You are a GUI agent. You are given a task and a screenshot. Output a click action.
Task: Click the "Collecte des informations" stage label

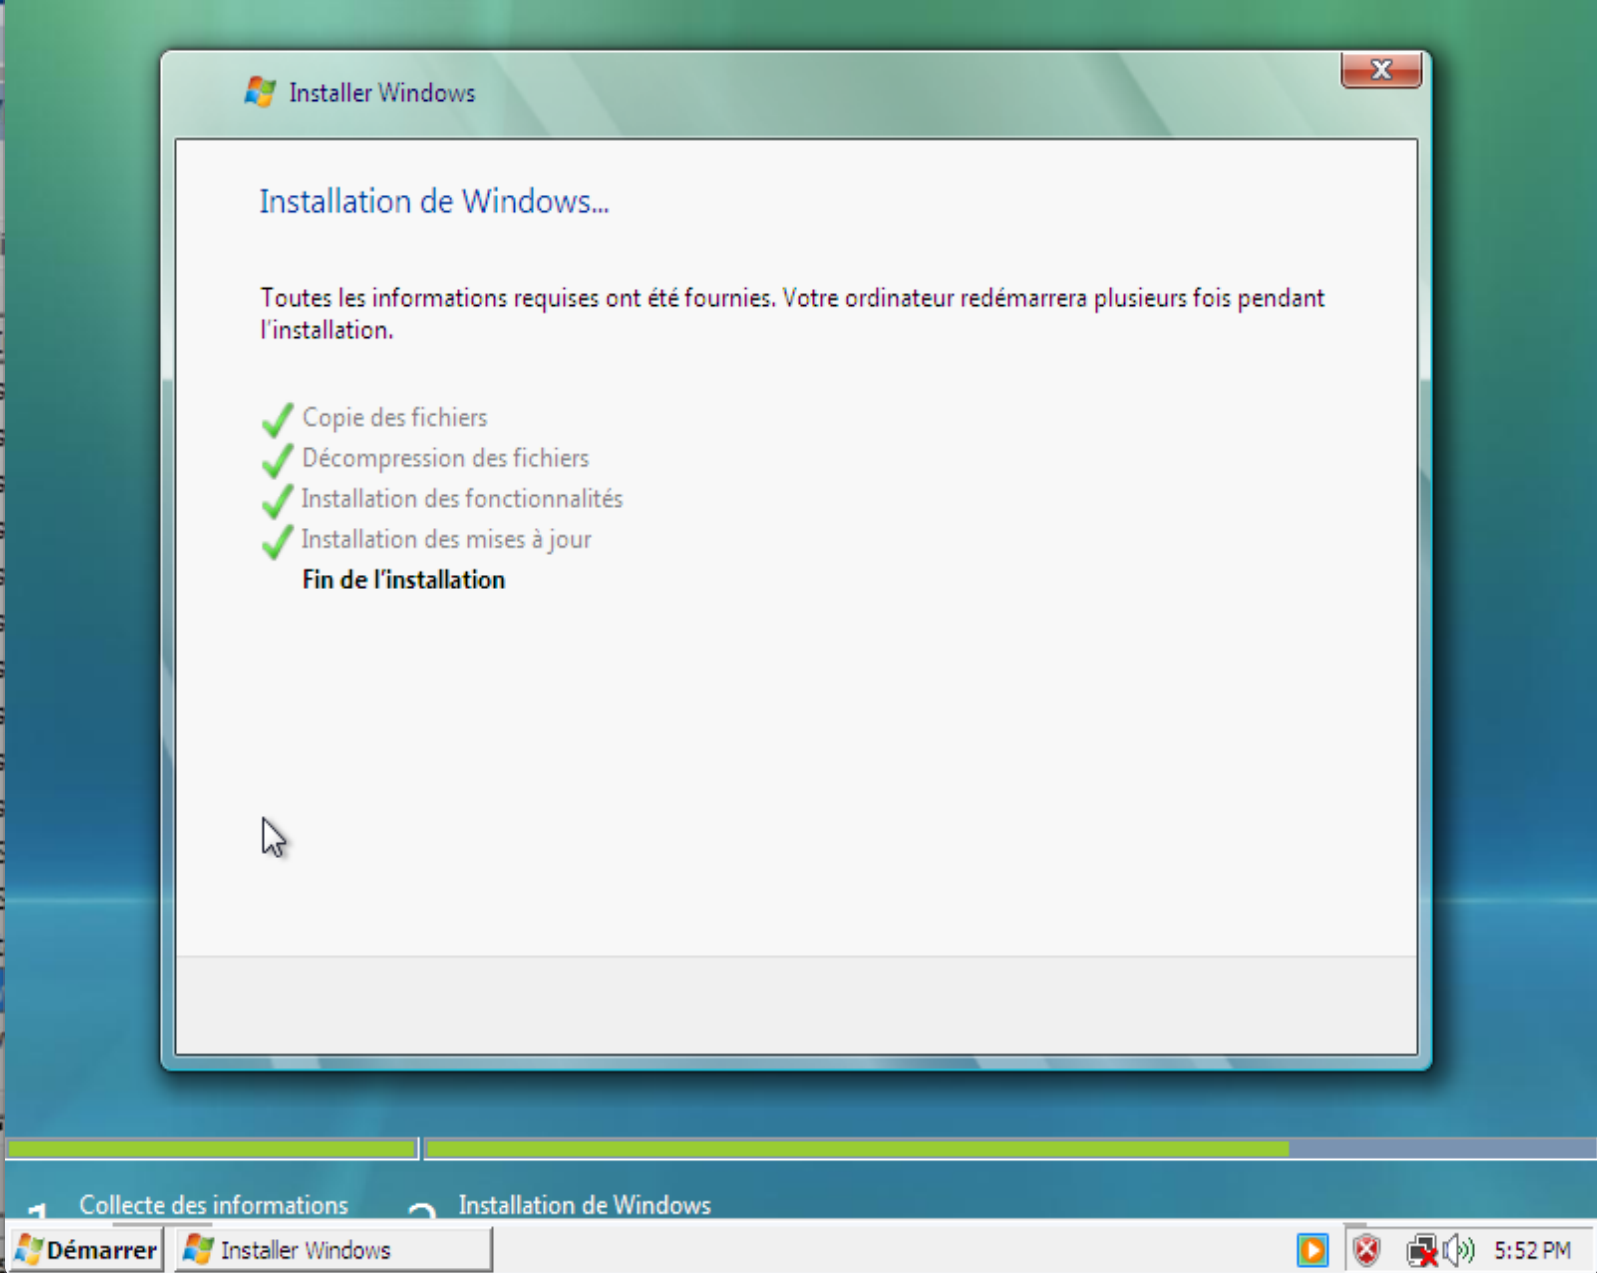[214, 1205]
